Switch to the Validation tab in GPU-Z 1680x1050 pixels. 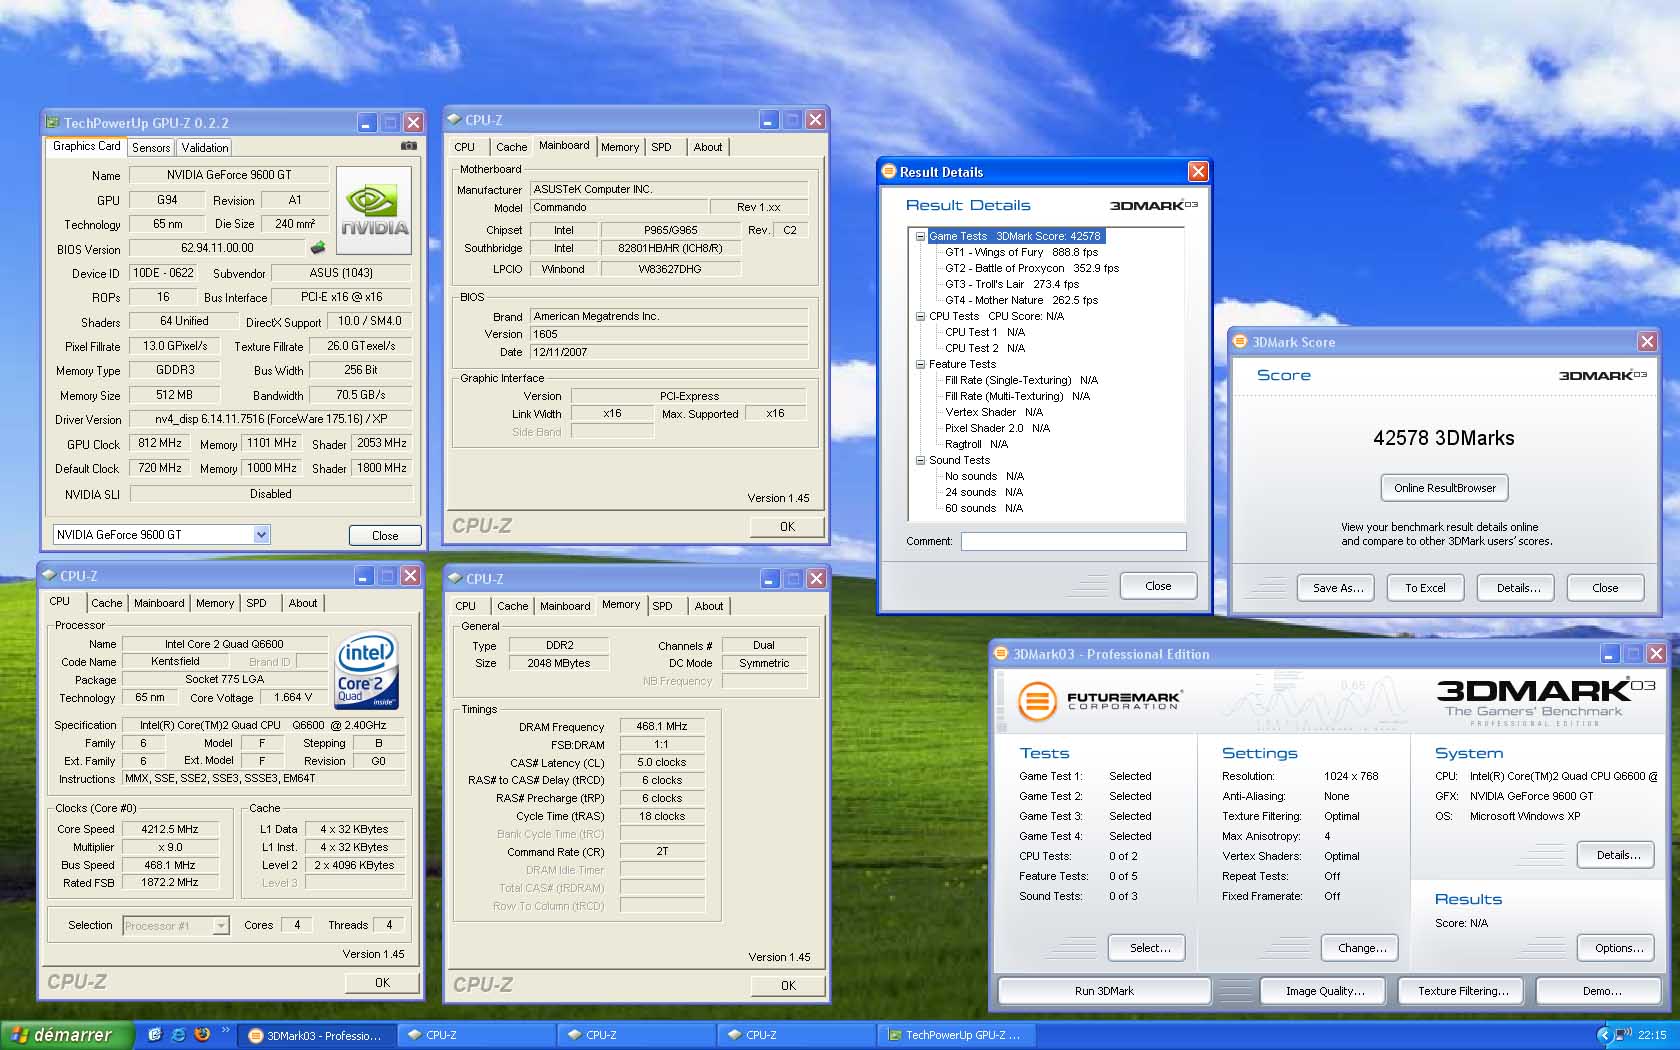click(205, 148)
